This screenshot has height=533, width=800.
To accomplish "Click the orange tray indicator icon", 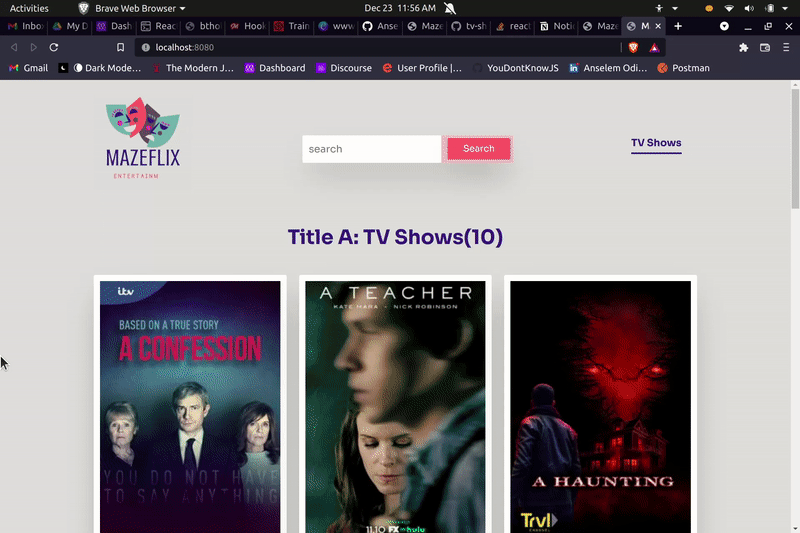I will (x=709, y=8).
